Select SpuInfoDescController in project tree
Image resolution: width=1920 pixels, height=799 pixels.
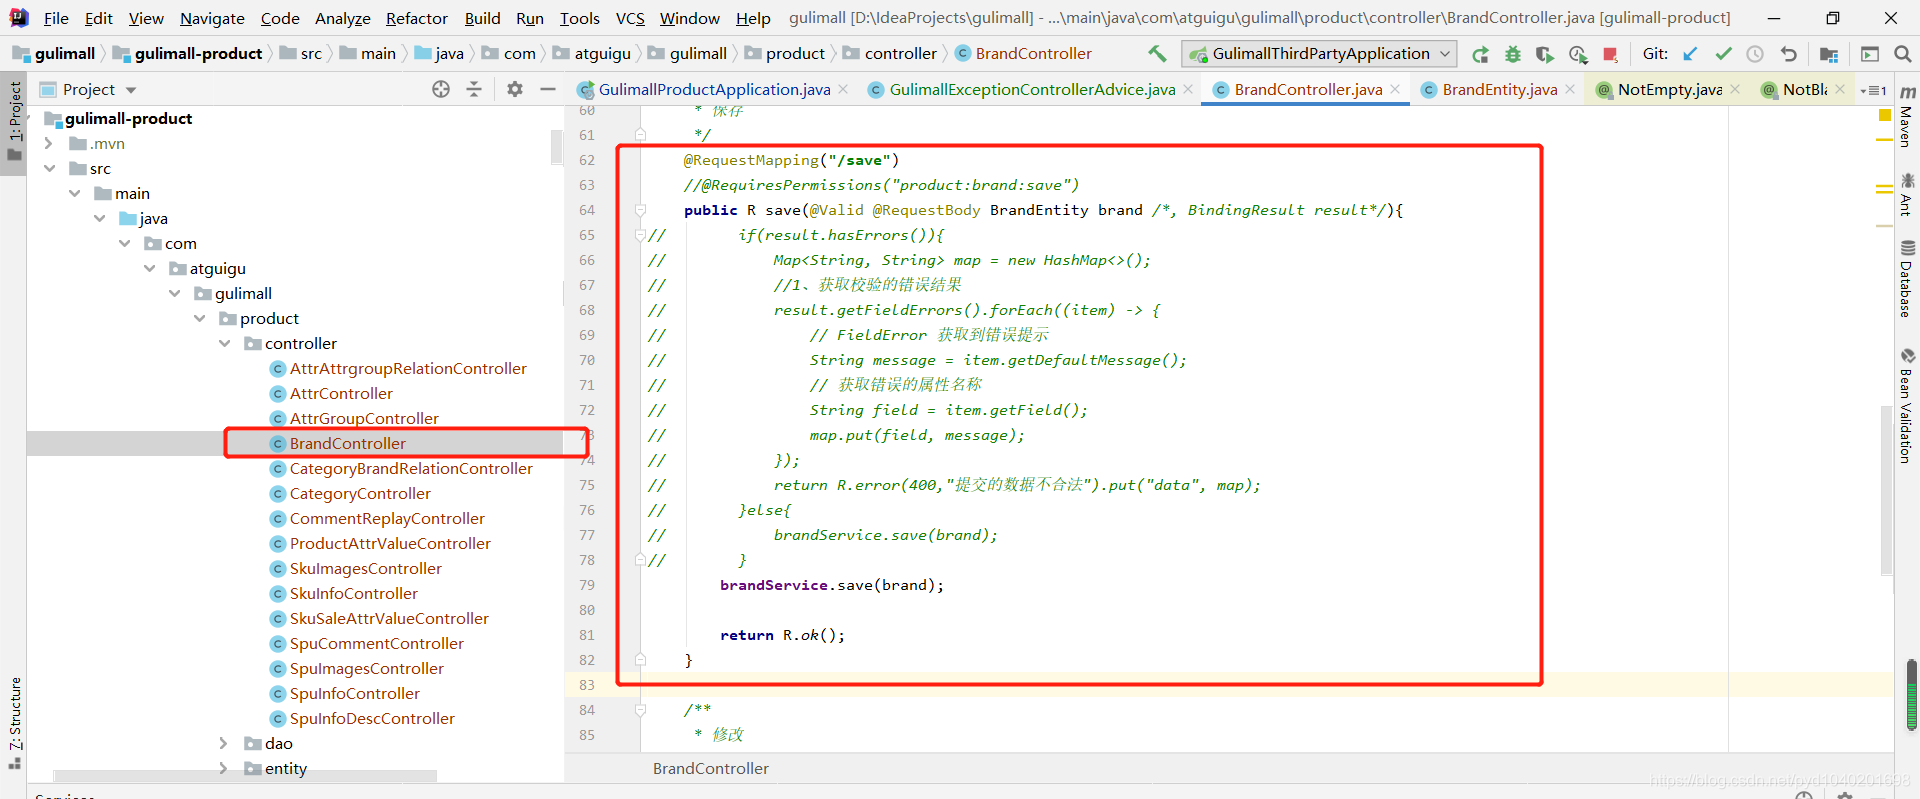coord(372,719)
